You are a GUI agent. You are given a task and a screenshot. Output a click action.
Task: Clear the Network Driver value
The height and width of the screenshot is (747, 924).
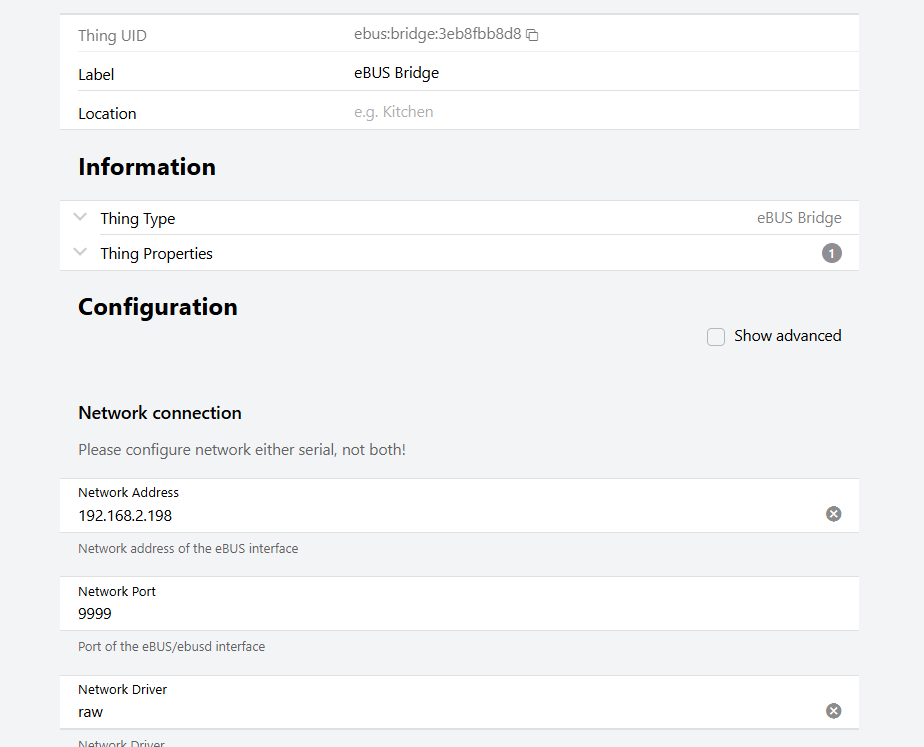pyautogui.click(x=833, y=711)
